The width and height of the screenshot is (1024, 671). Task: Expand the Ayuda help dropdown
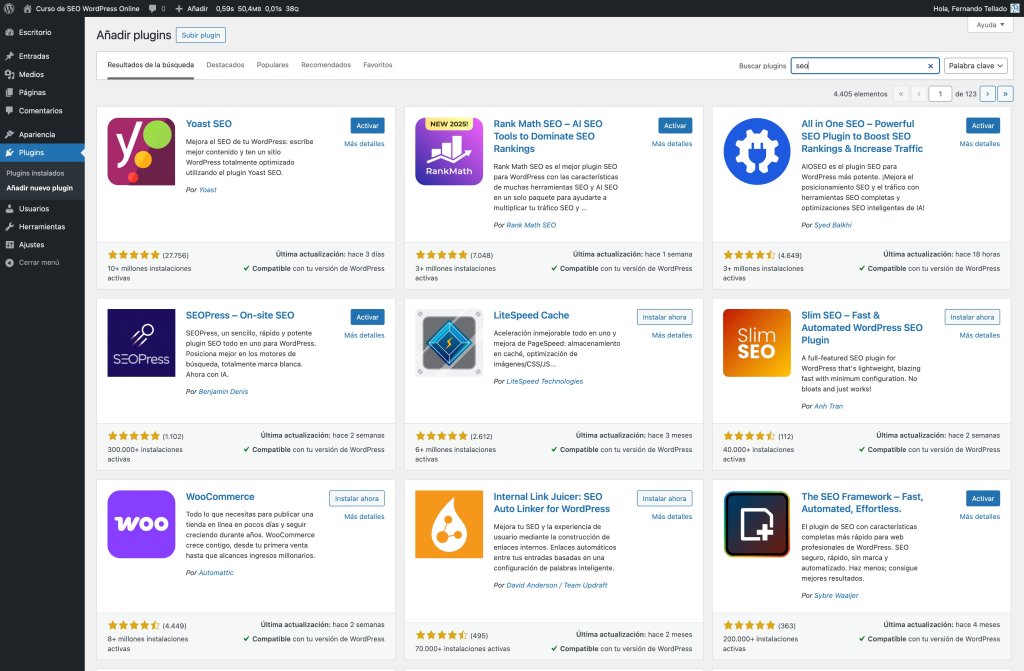(x=990, y=25)
